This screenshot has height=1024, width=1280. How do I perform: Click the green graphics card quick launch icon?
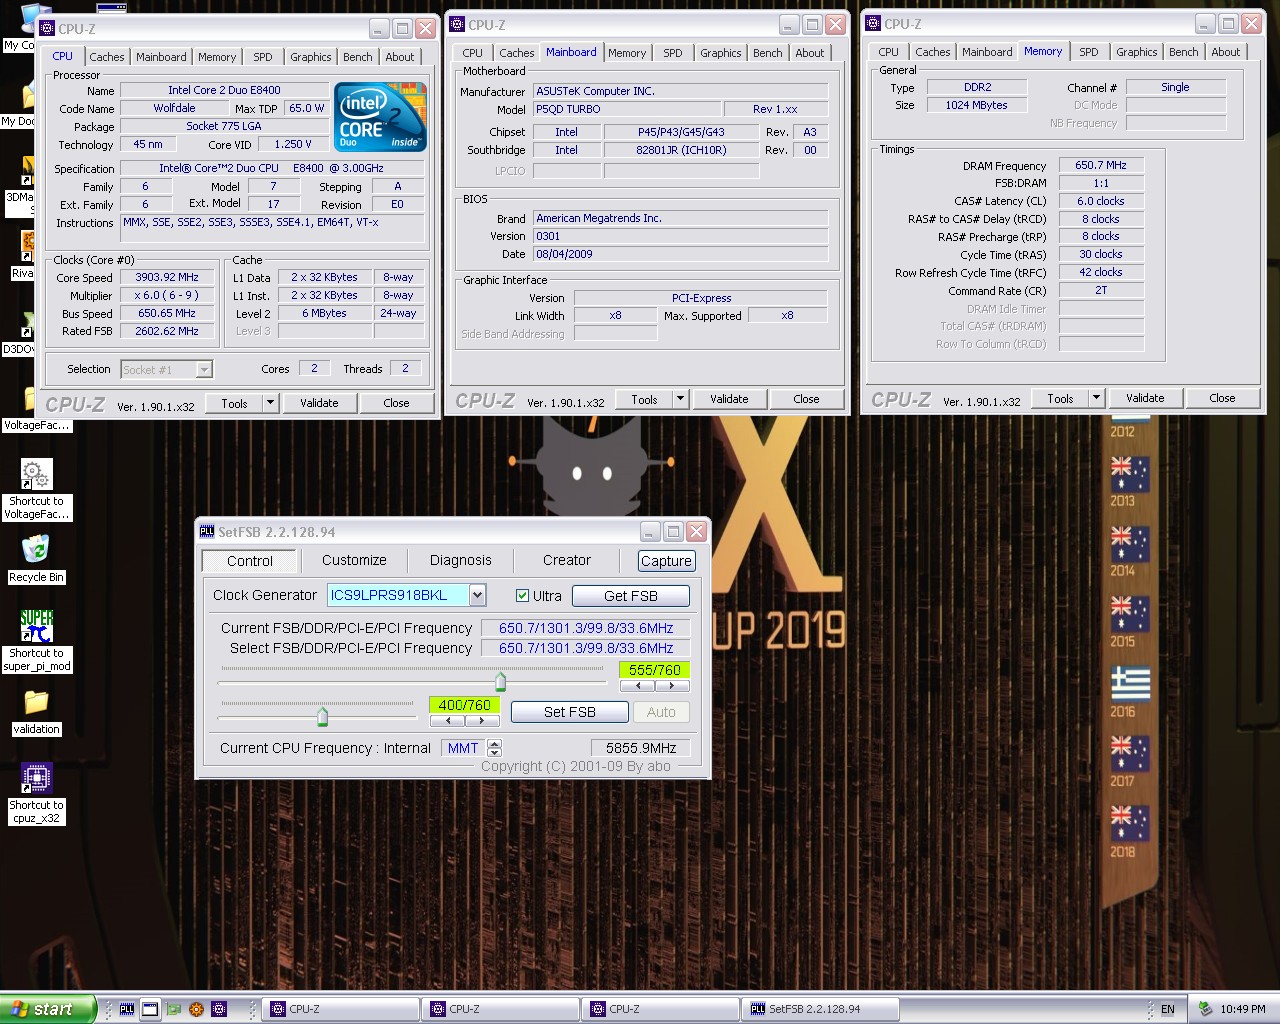(x=174, y=1009)
